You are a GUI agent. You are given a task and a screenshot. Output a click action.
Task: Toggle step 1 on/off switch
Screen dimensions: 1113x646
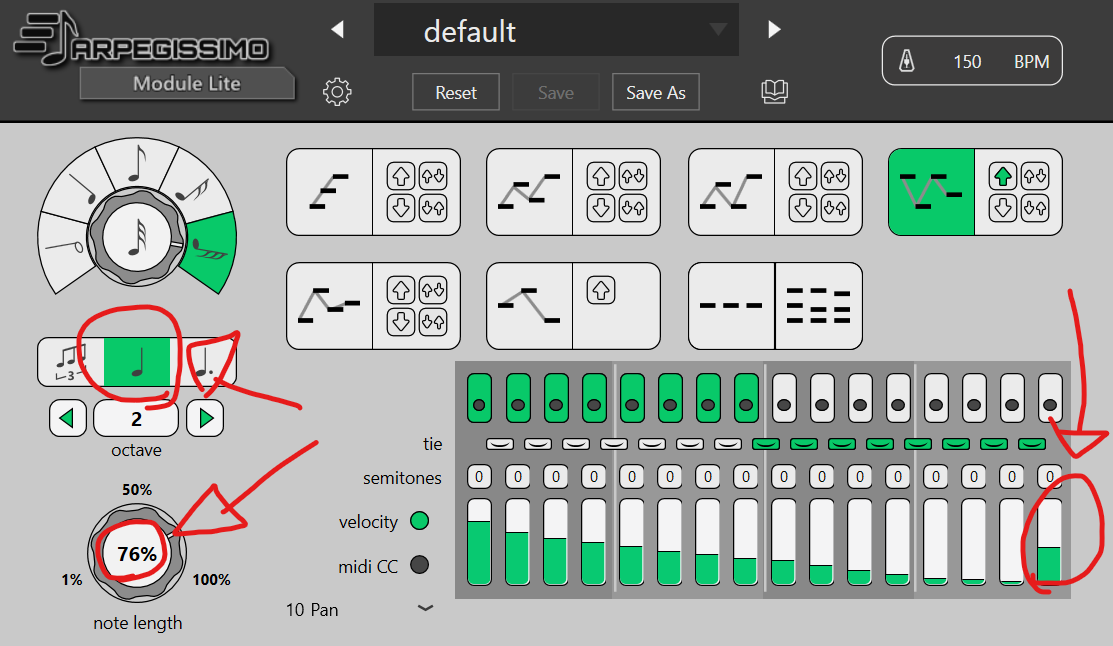click(479, 398)
